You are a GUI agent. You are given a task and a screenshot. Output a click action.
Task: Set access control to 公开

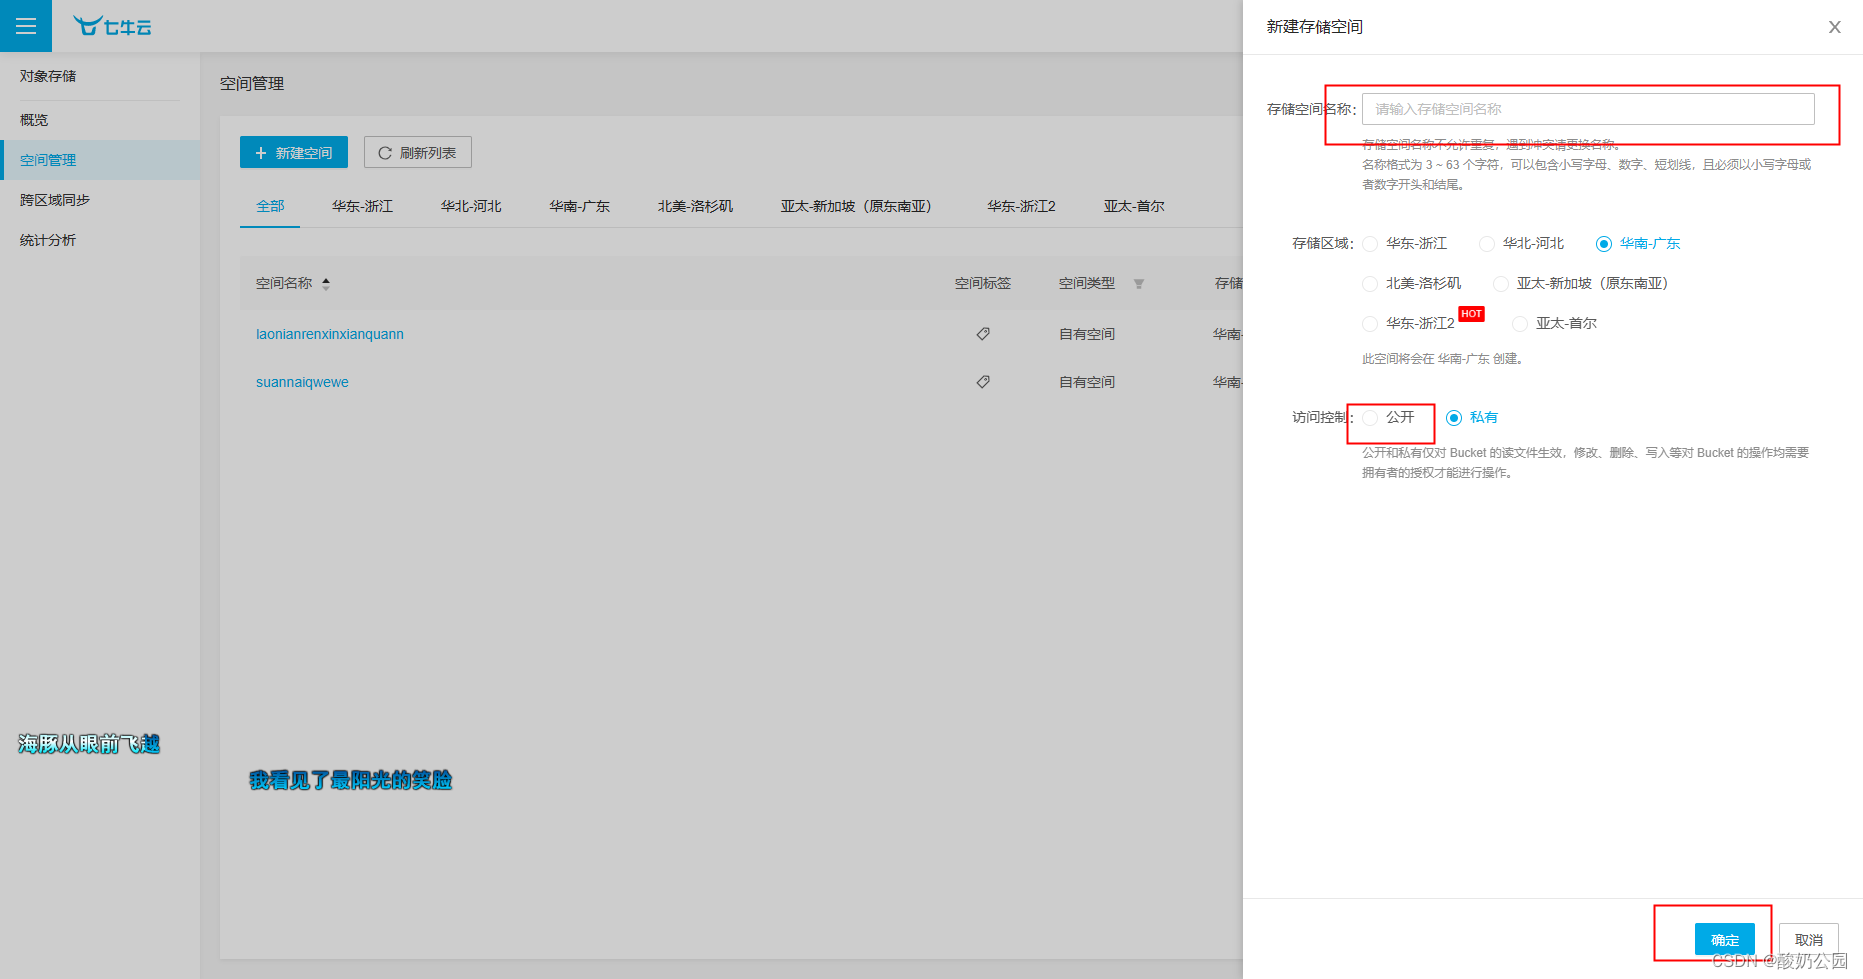click(1370, 418)
